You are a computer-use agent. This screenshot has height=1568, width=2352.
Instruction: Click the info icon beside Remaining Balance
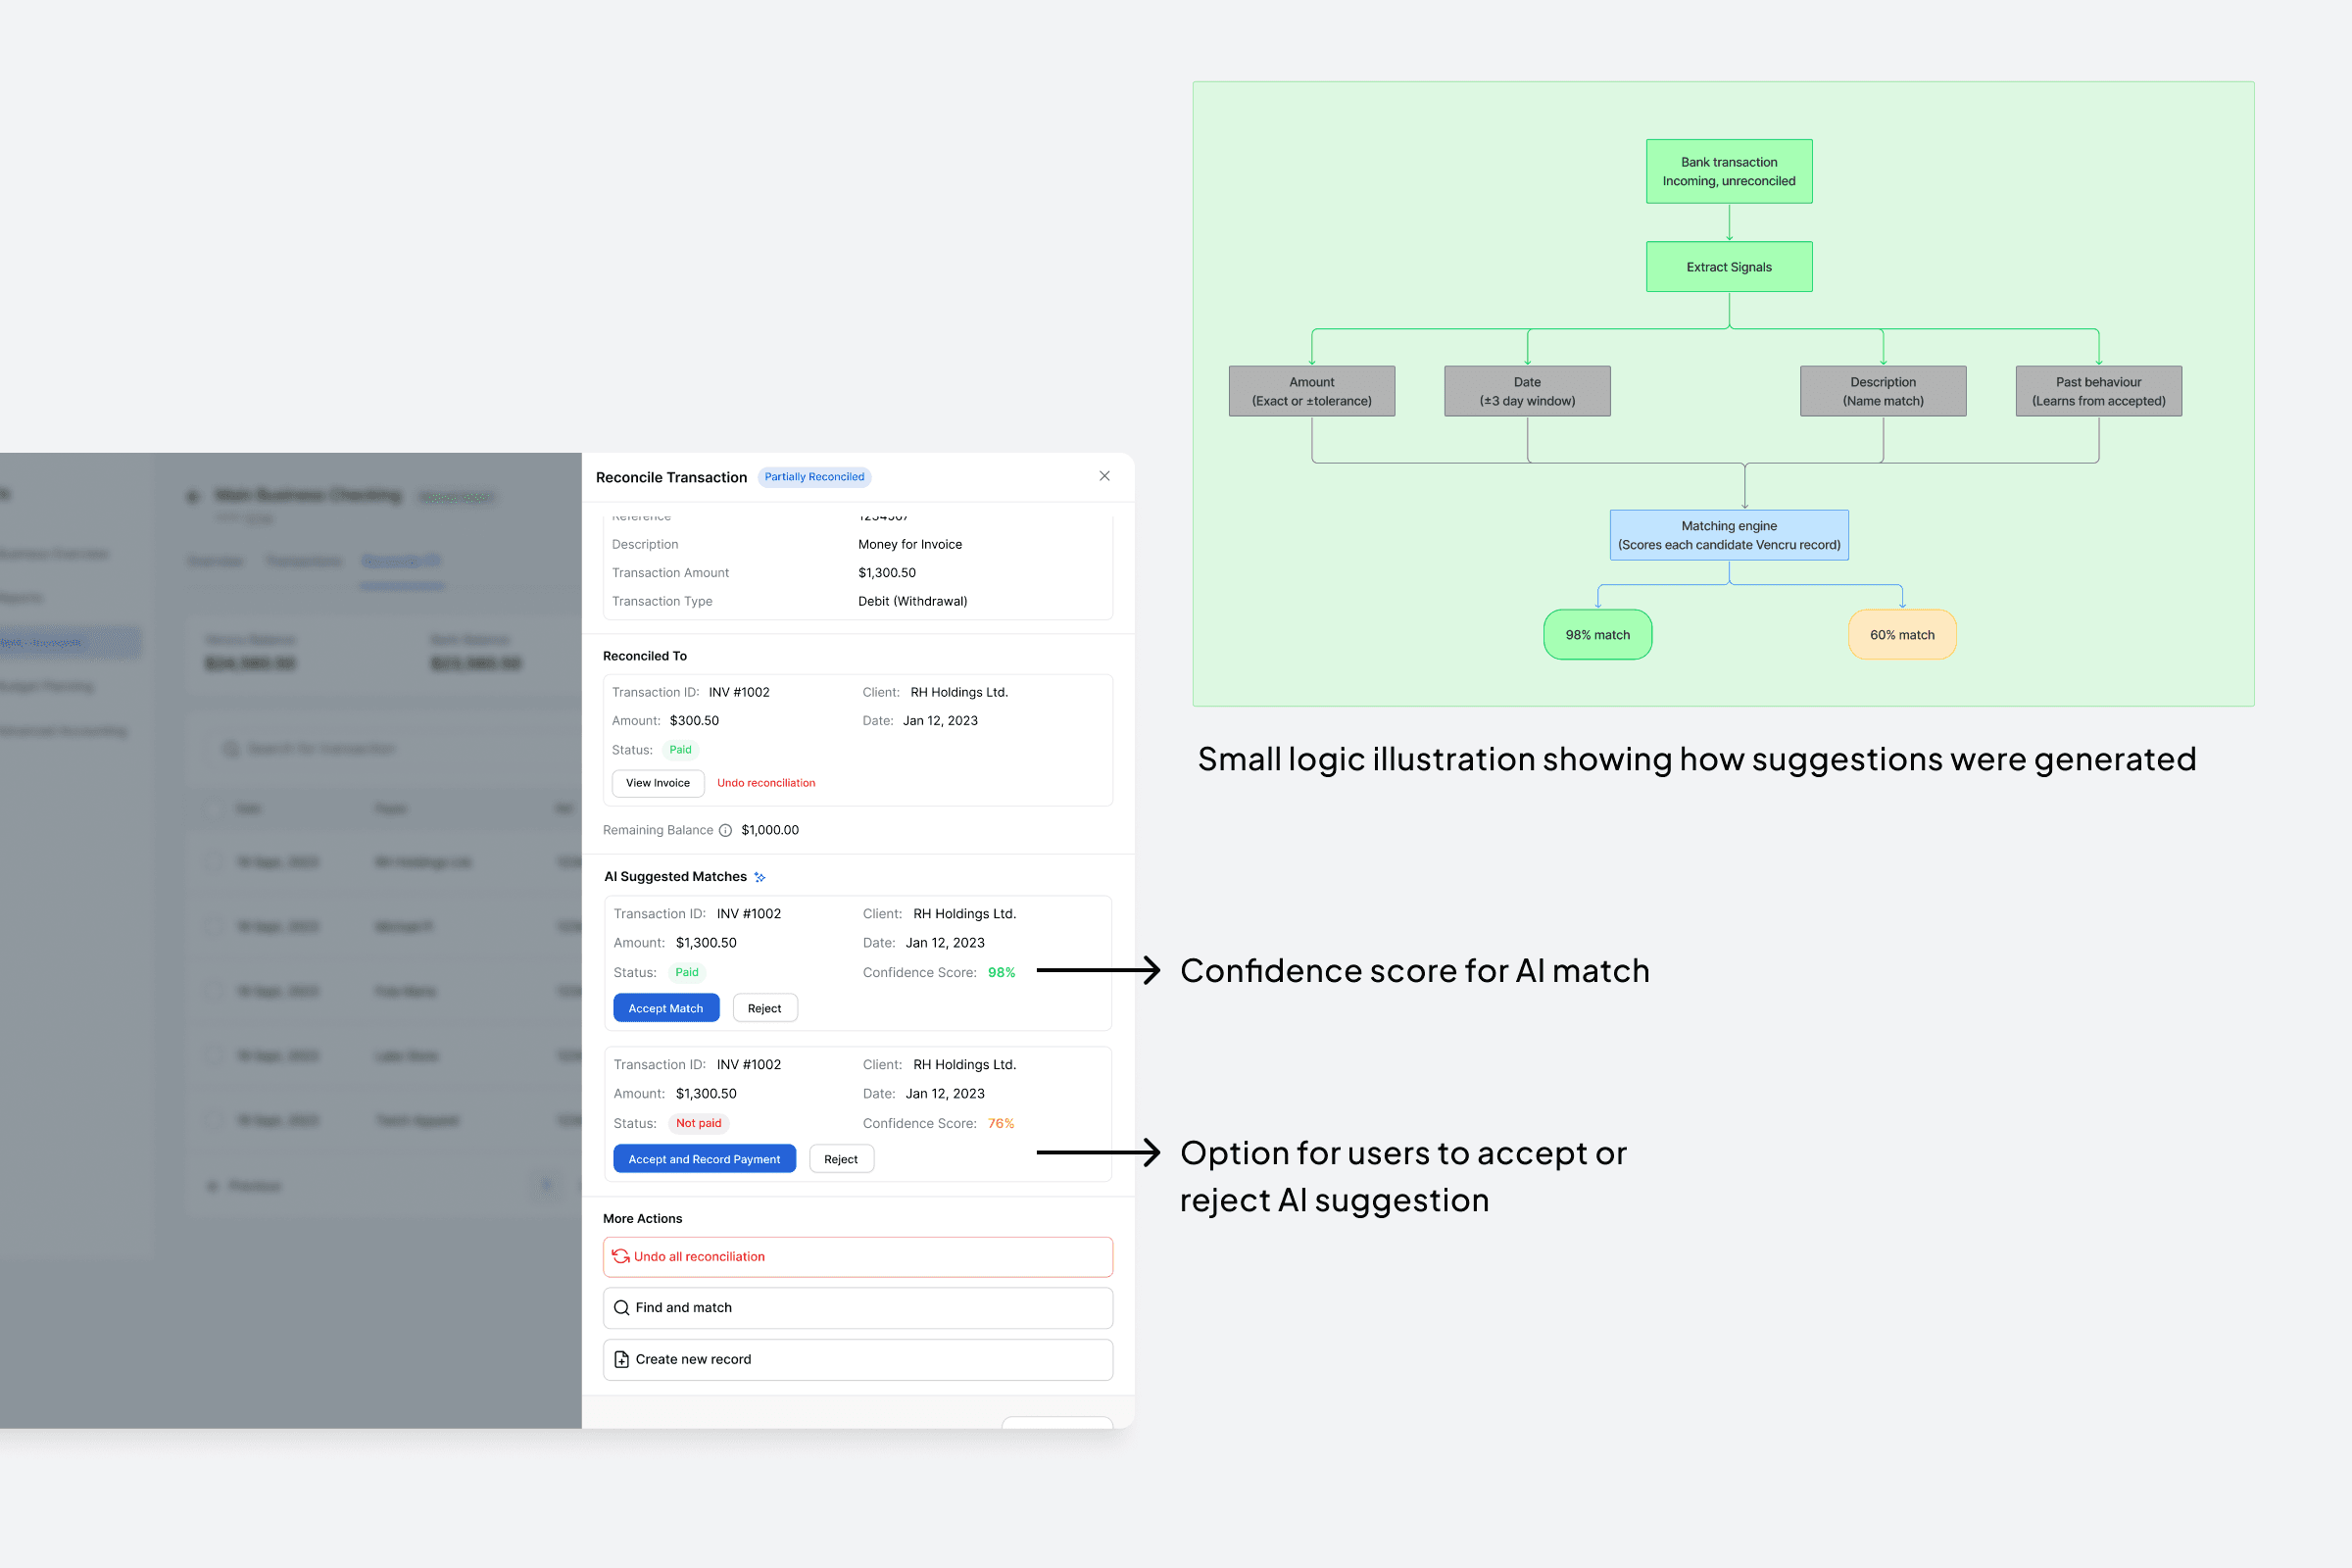click(x=726, y=830)
